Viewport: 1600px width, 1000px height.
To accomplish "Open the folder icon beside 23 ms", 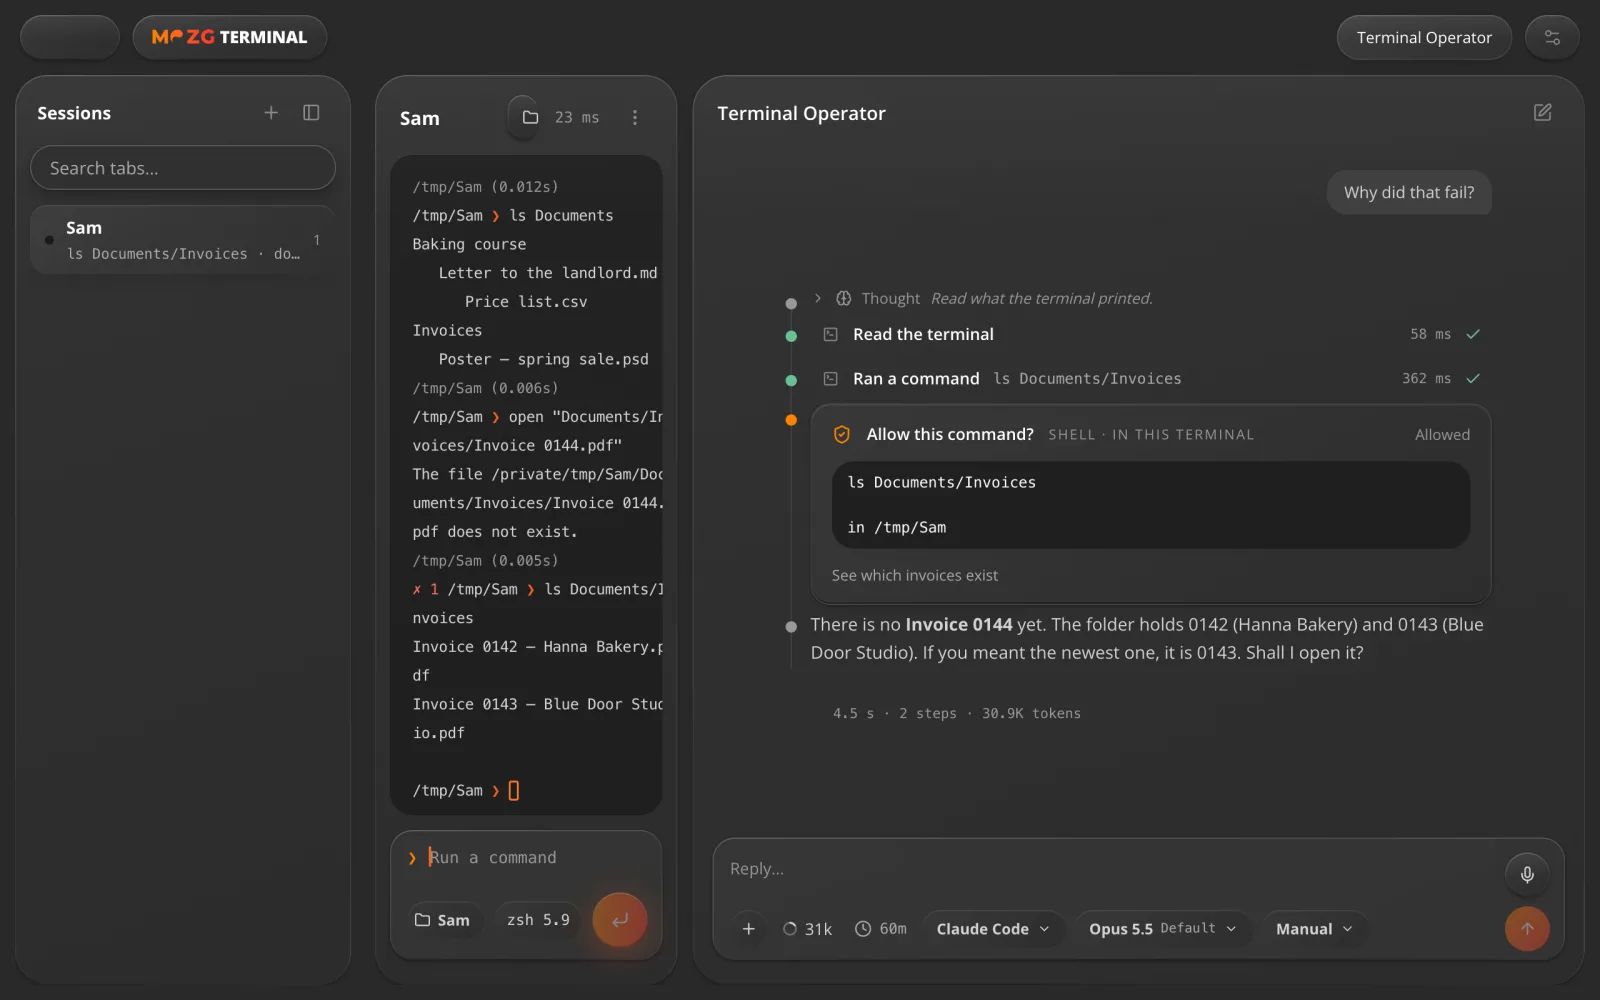I will (x=530, y=117).
